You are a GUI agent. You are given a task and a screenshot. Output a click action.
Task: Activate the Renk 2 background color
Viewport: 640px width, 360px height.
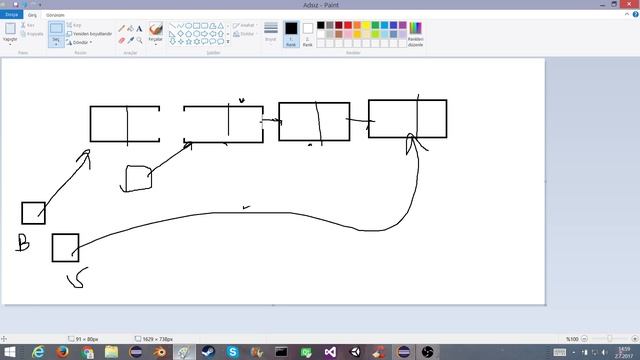(308, 34)
